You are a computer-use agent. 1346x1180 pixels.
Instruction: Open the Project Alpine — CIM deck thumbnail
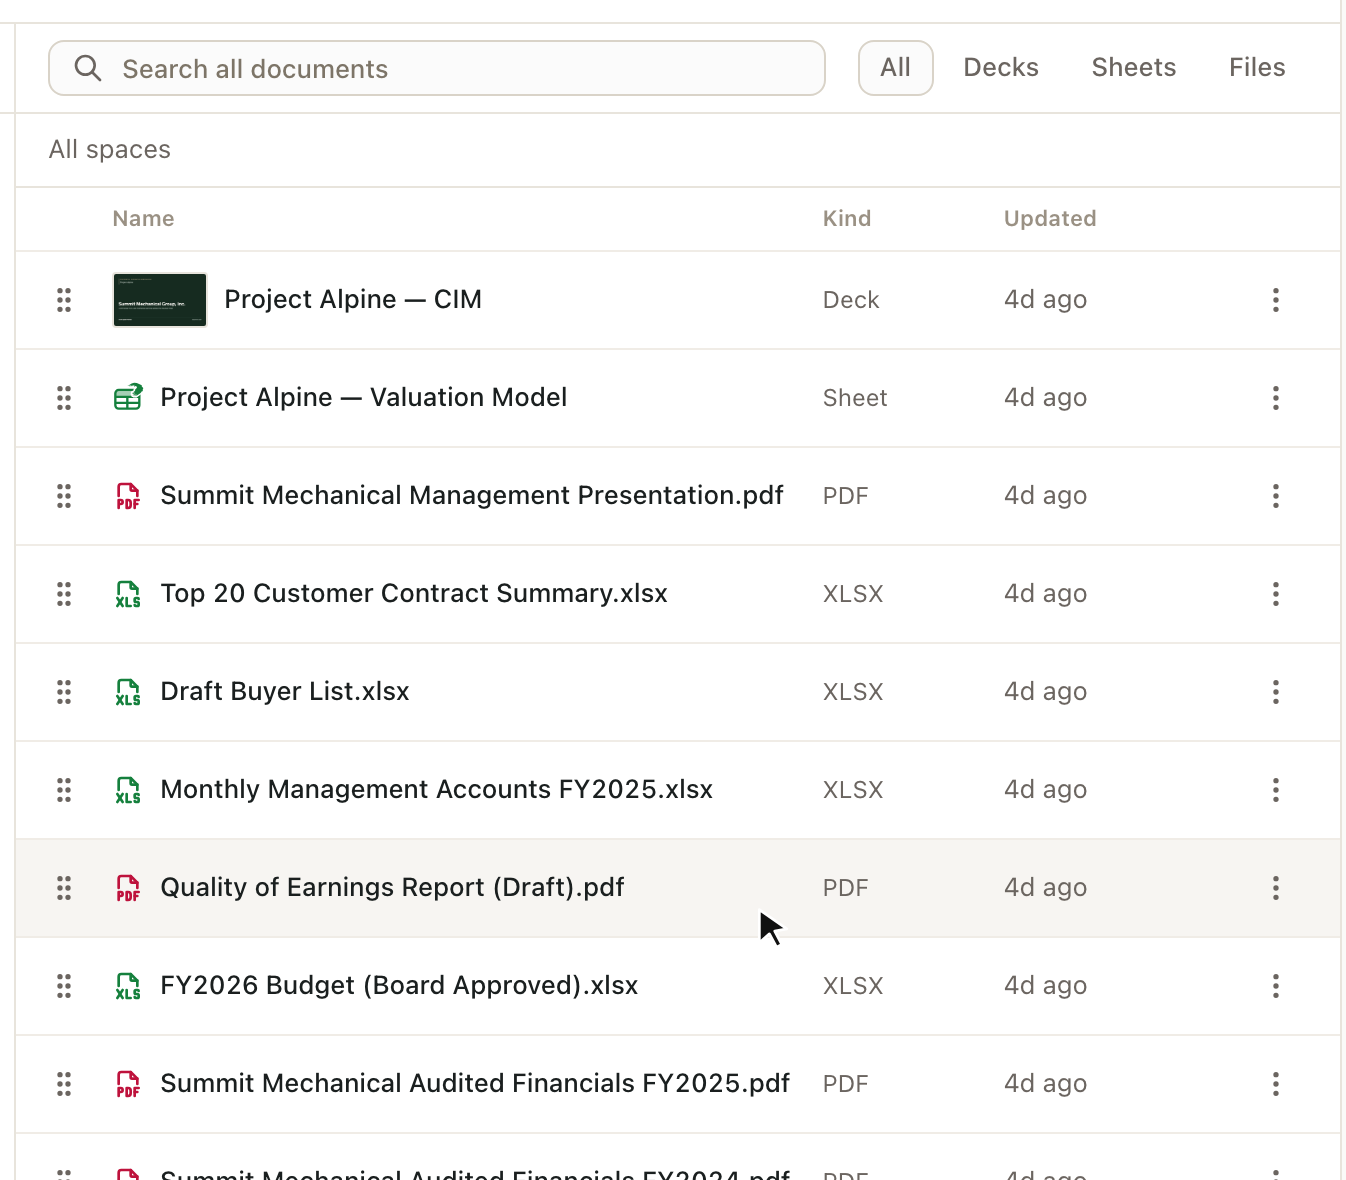[160, 300]
